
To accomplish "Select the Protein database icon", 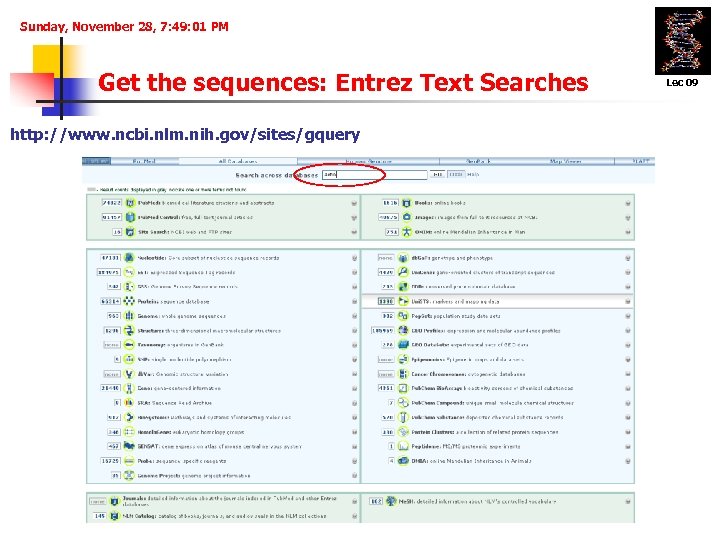I will [x=129, y=301].
